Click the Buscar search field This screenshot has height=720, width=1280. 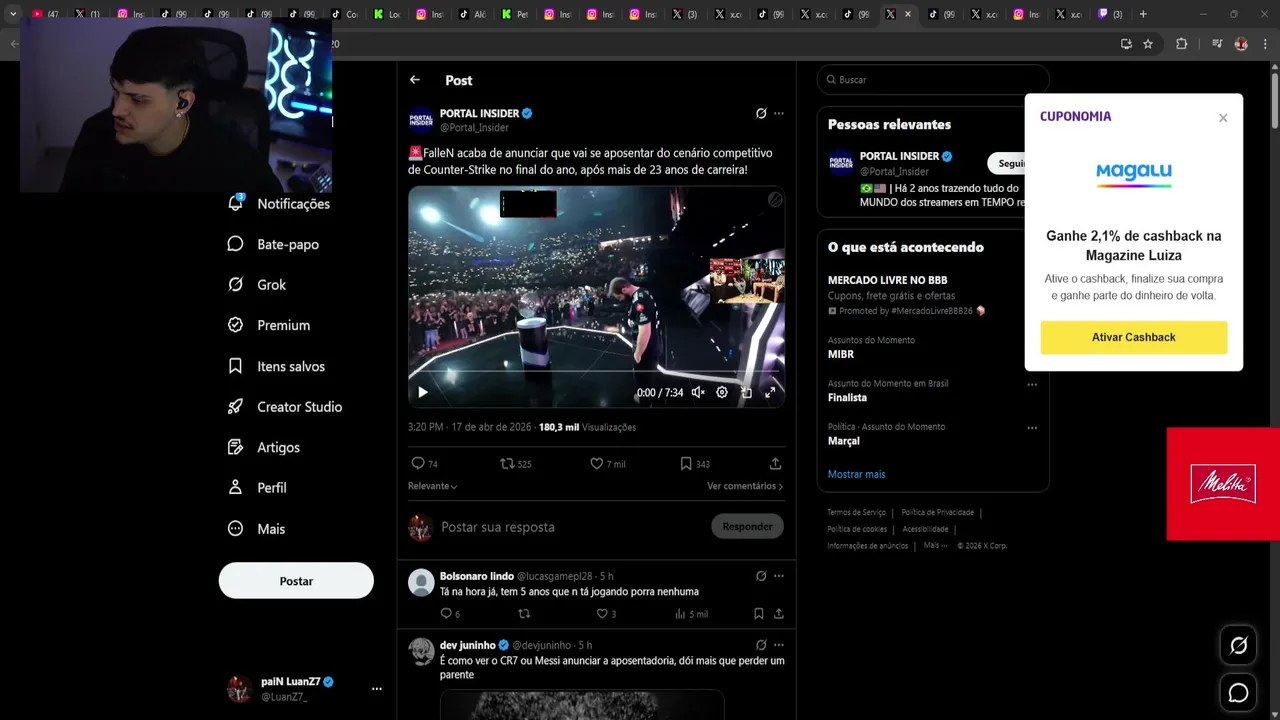(x=933, y=80)
